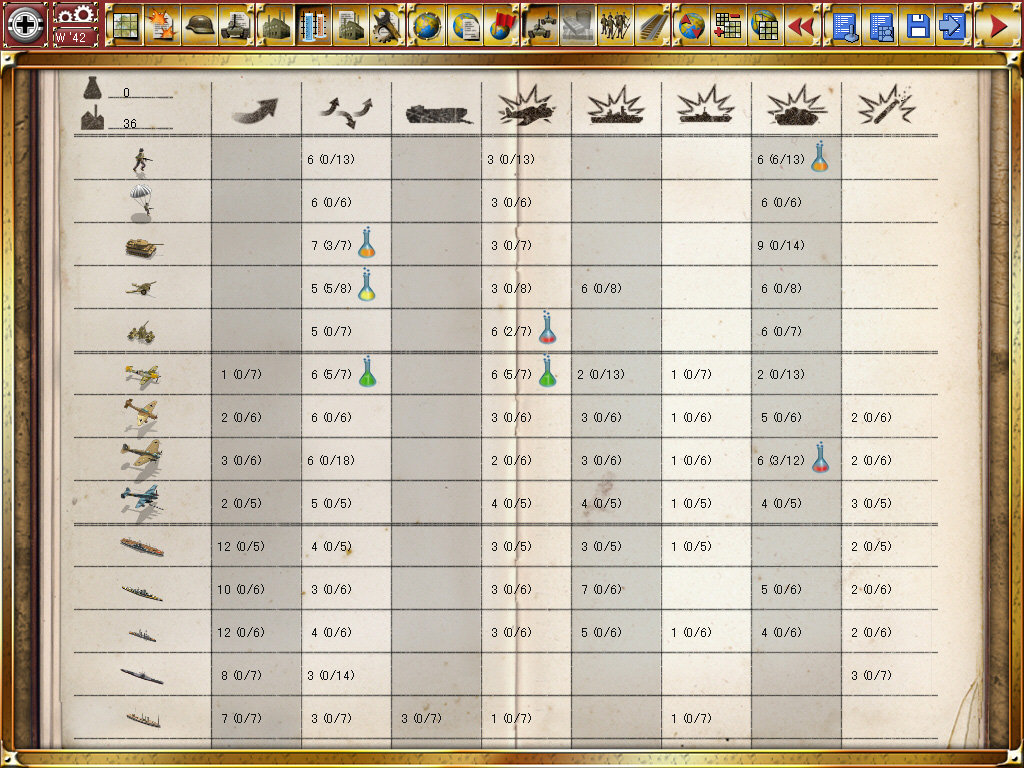The width and height of the screenshot is (1024, 768).
Task: Save game with the floppy disk icon
Action: (x=918, y=25)
